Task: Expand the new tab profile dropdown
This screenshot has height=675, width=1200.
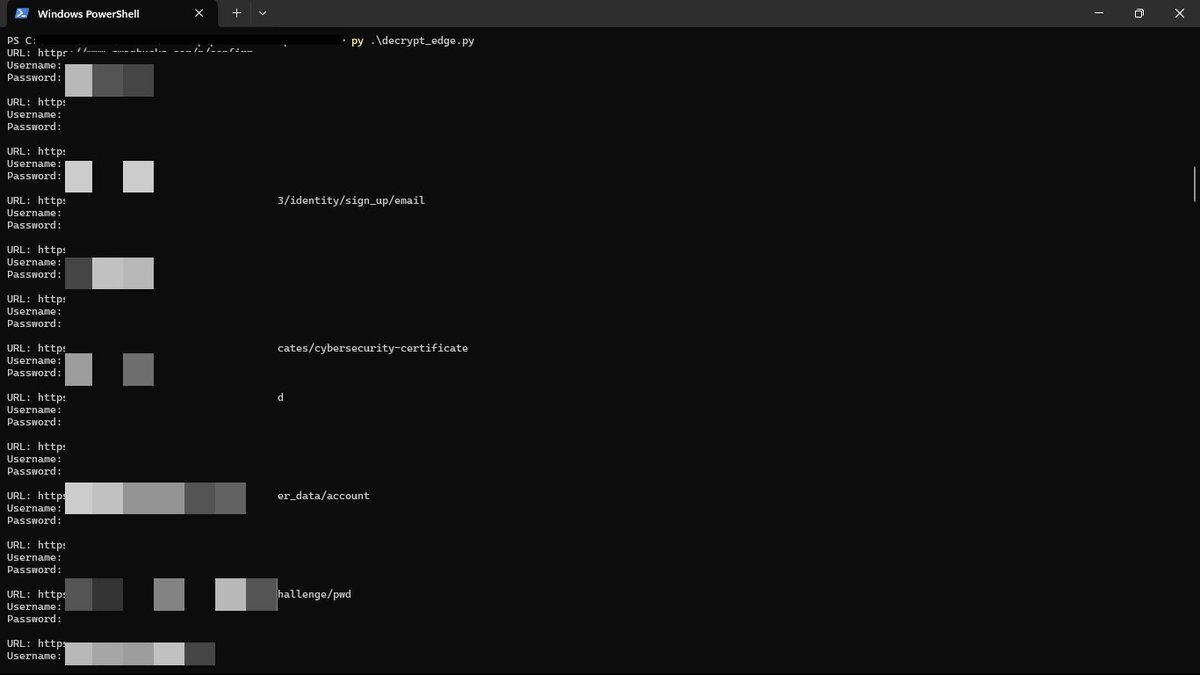Action: coord(262,14)
